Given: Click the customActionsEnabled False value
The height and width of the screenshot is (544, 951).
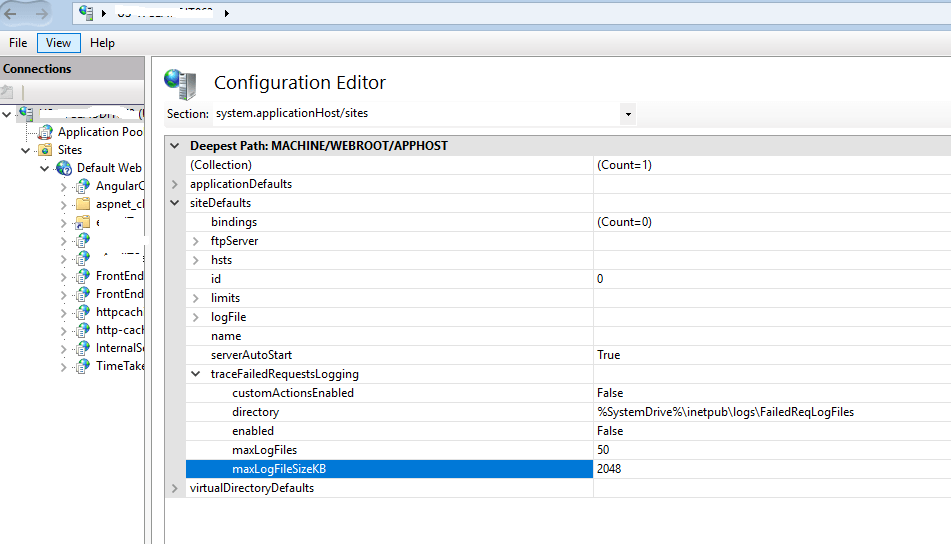Looking at the screenshot, I should click(610, 393).
